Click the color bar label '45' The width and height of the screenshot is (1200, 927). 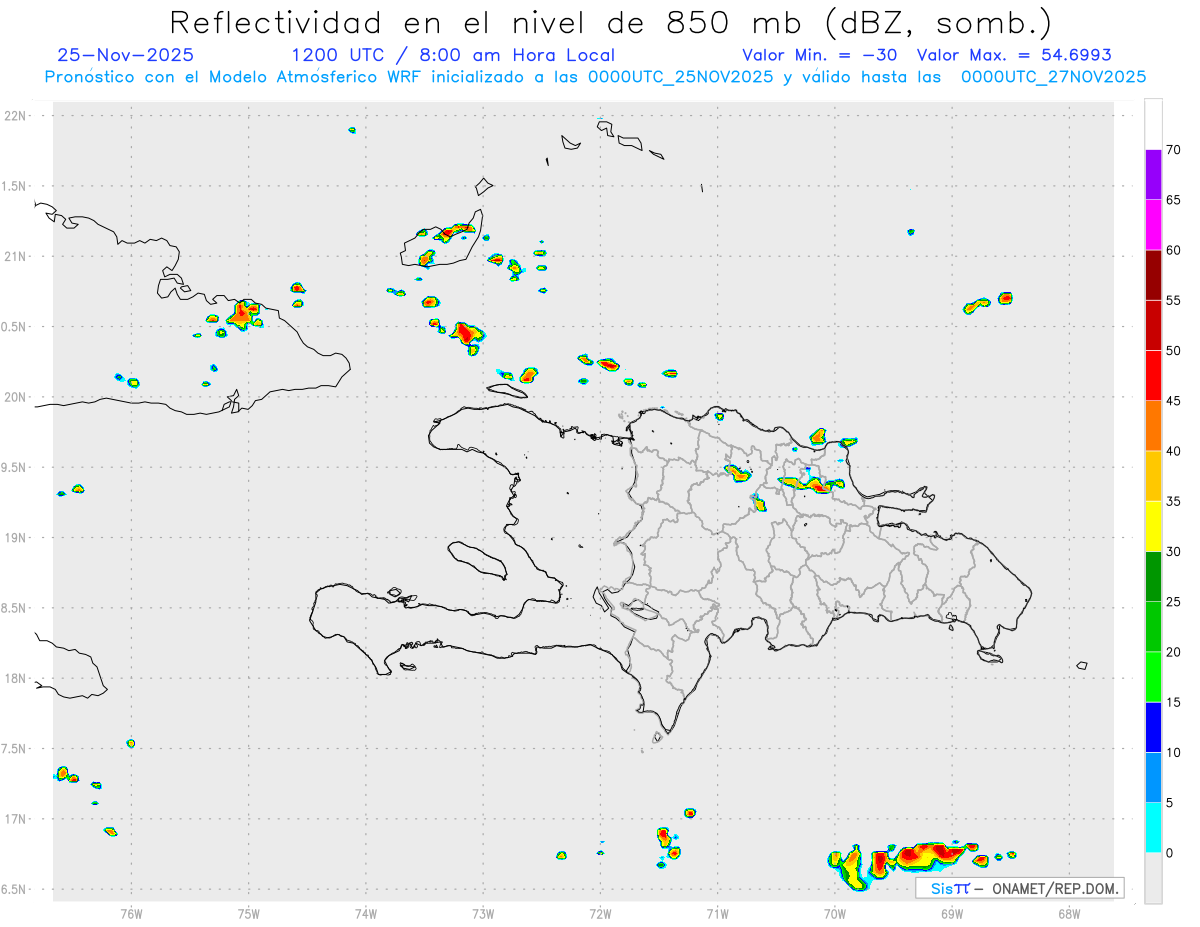point(1173,401)
